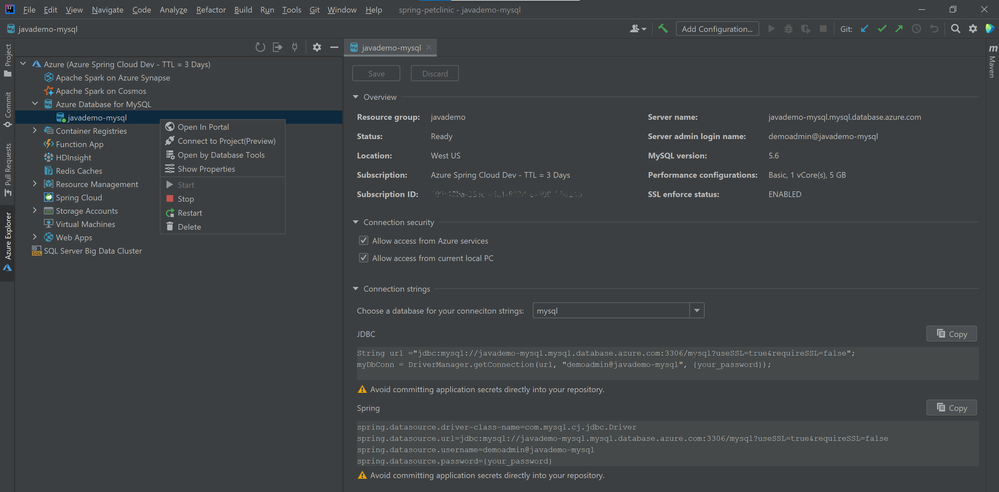Click the Git commit checkmark icon
Screen dimensions: 999x492
882,29
